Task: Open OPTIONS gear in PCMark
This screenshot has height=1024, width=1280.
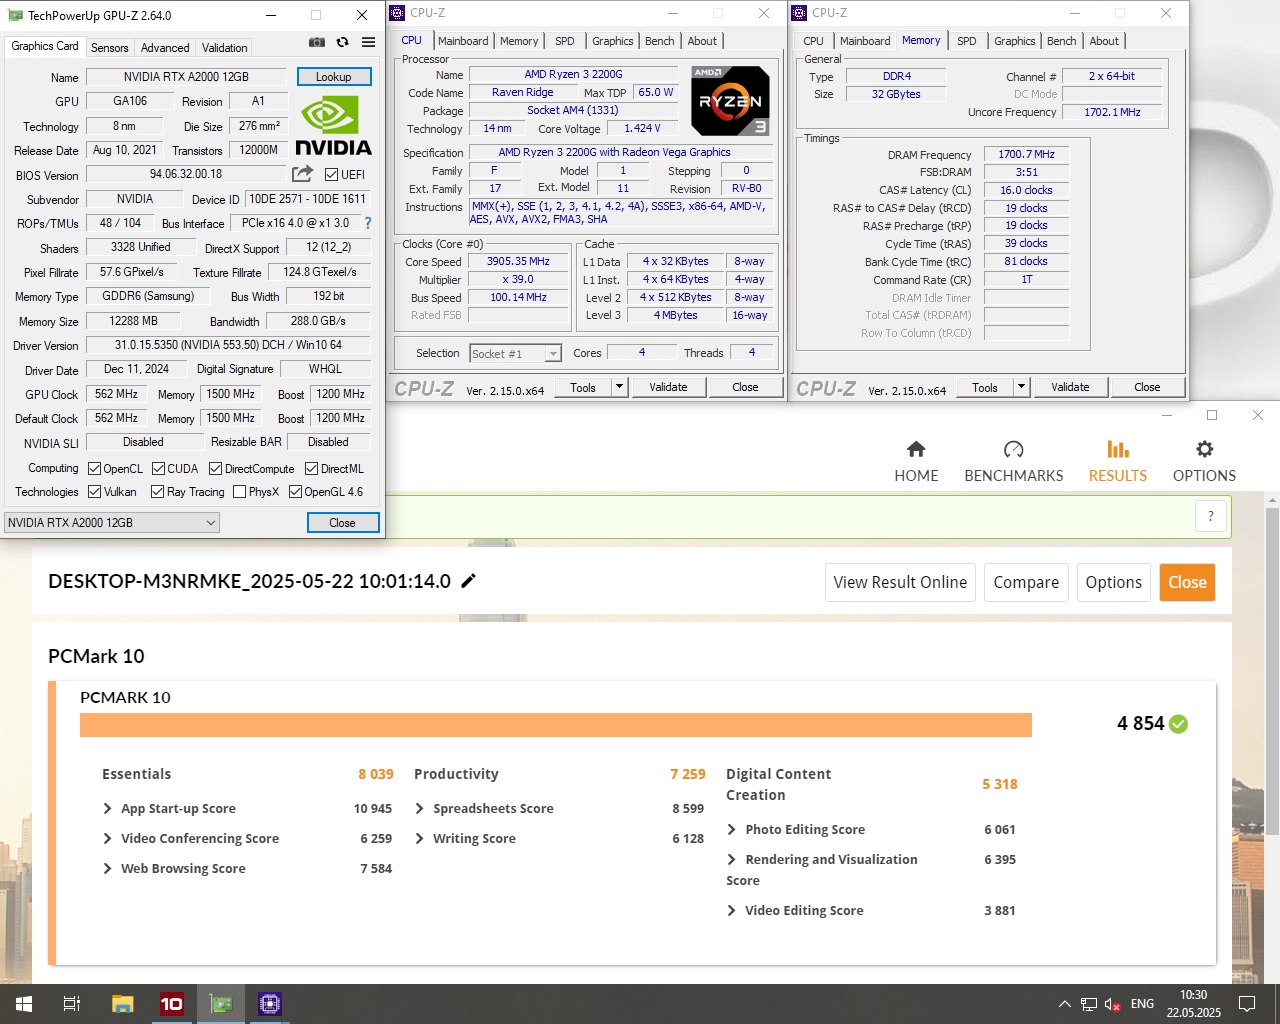Action: pyautogui.click(x=1204, y=461)
